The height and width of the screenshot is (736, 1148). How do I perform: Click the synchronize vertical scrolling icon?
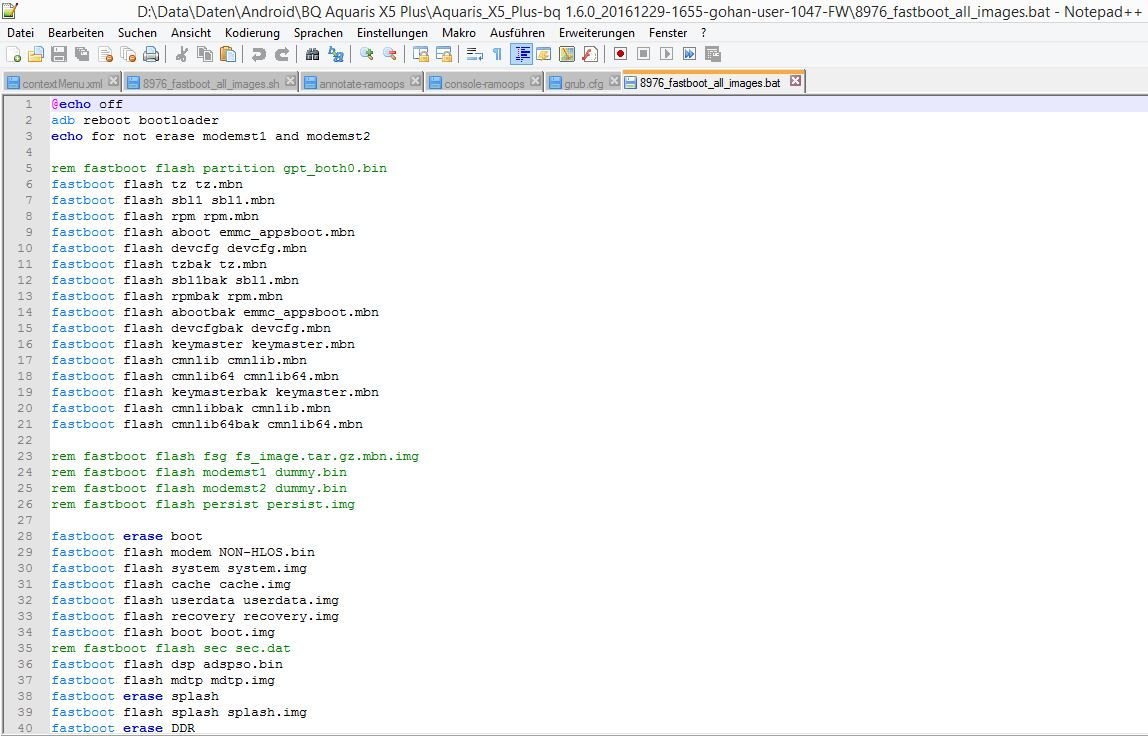point(421,54)
